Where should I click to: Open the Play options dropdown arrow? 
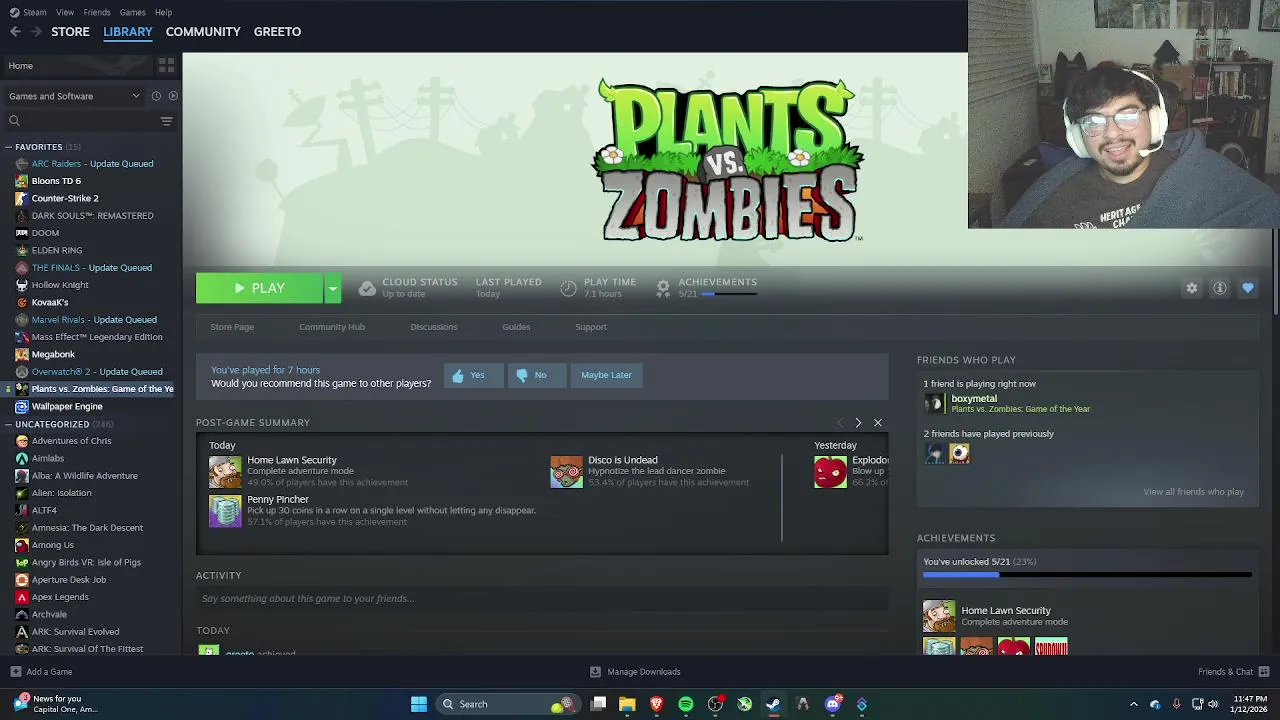332,288
